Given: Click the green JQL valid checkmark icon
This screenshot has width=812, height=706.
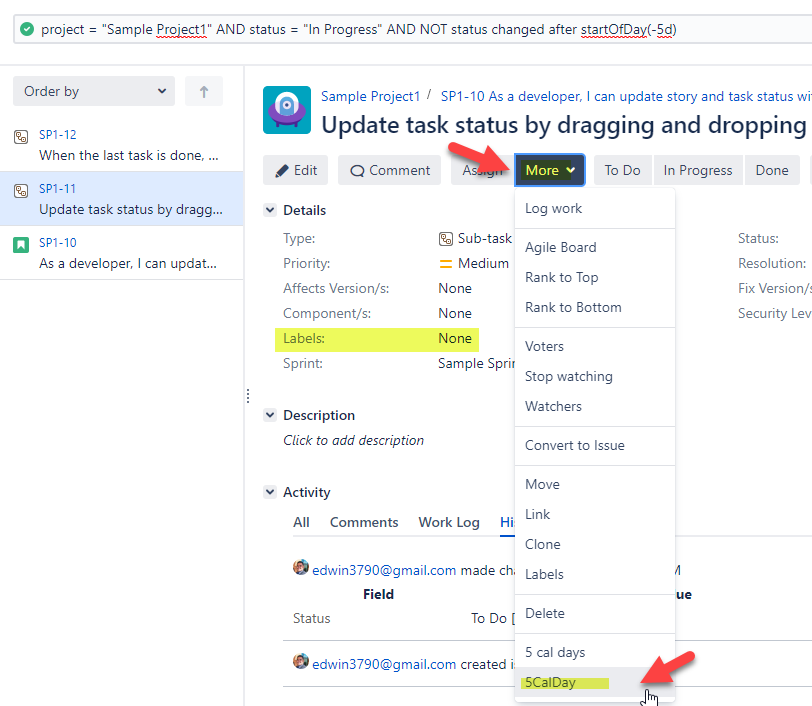Looking at the screenshot, I should pos(26,30).
